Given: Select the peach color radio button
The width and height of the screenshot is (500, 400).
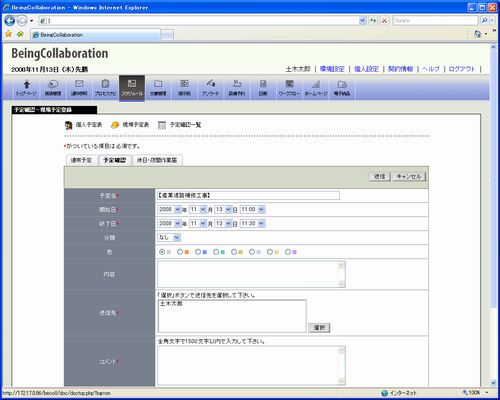Looking at the screenshot, I should (270, 252).
